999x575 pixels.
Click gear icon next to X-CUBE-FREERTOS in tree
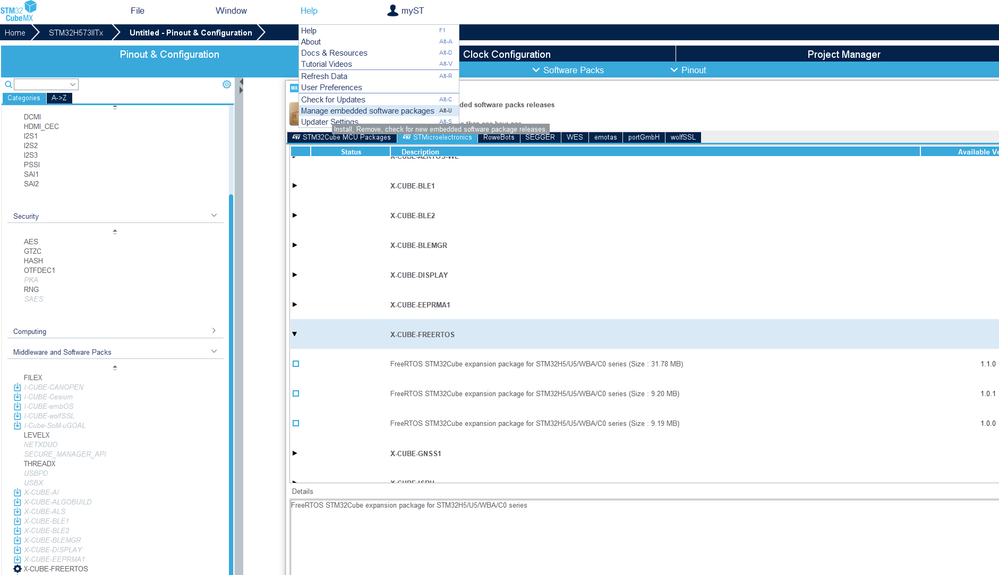click(17, 569)
